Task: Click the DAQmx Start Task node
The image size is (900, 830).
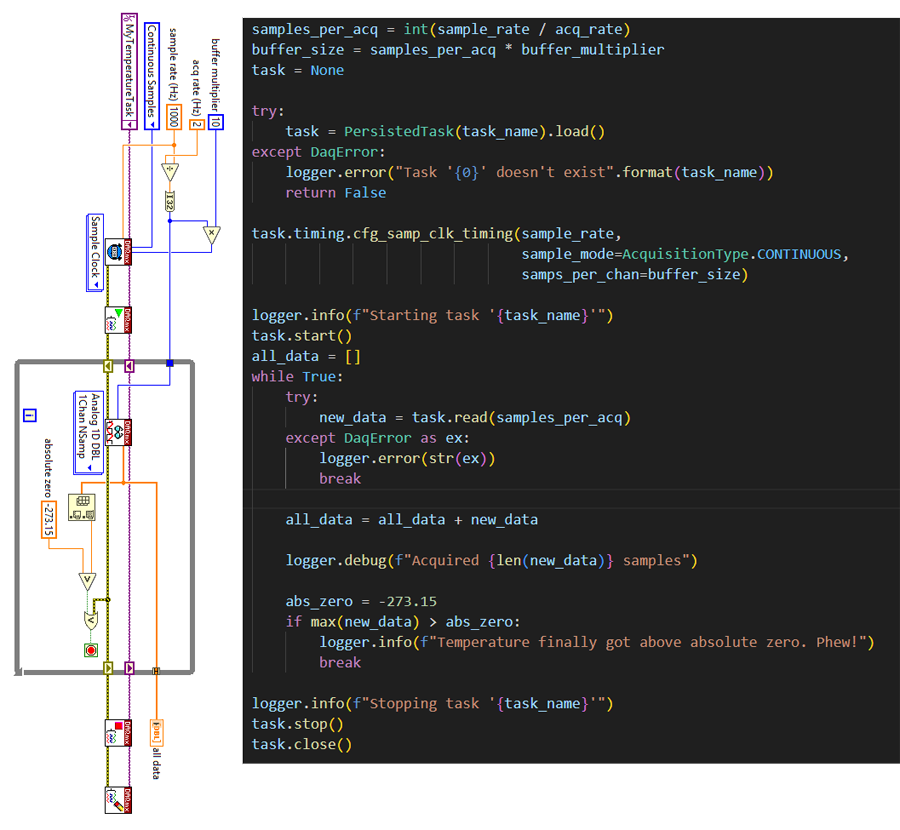Action: coord(118,320)
